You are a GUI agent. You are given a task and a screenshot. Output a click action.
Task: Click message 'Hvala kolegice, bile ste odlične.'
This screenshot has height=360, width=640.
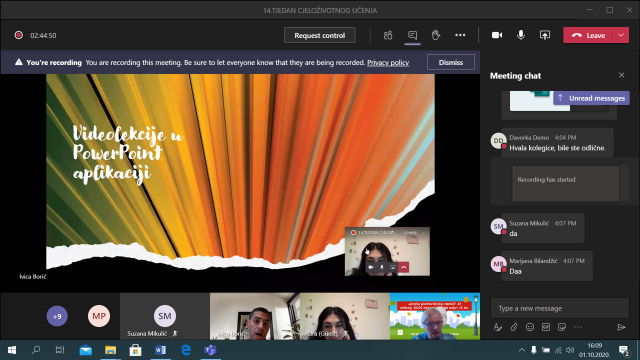pyautogui.click(x=557, y=148)
